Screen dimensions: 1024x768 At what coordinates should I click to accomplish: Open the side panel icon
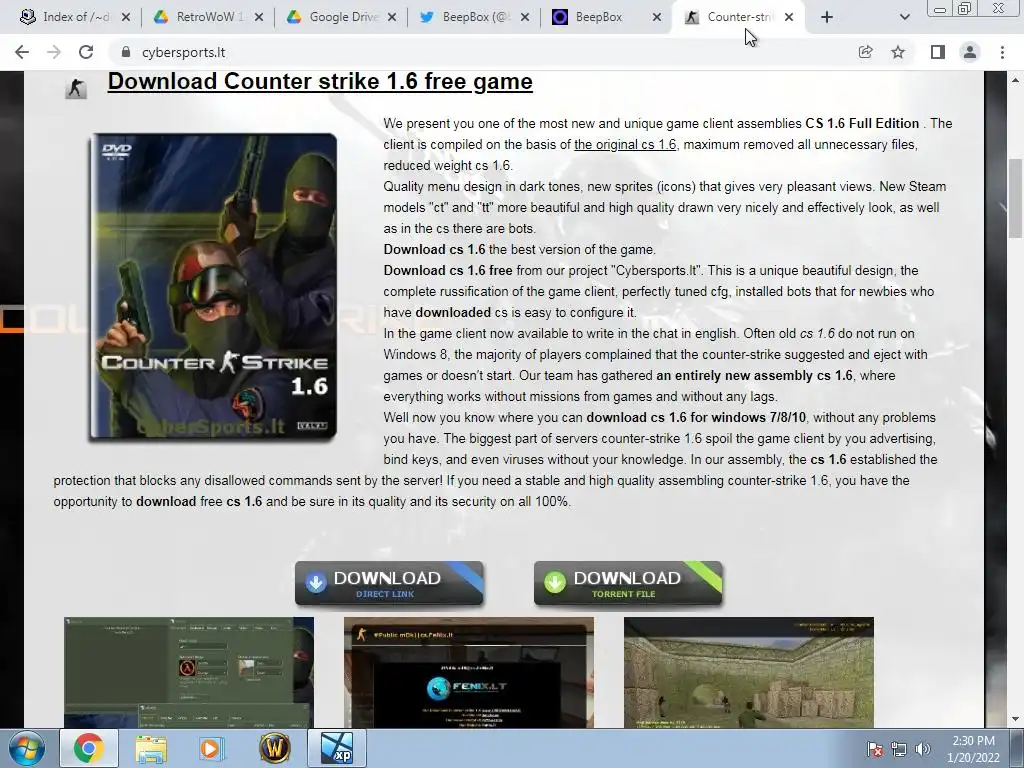click(x=938, y=52)
